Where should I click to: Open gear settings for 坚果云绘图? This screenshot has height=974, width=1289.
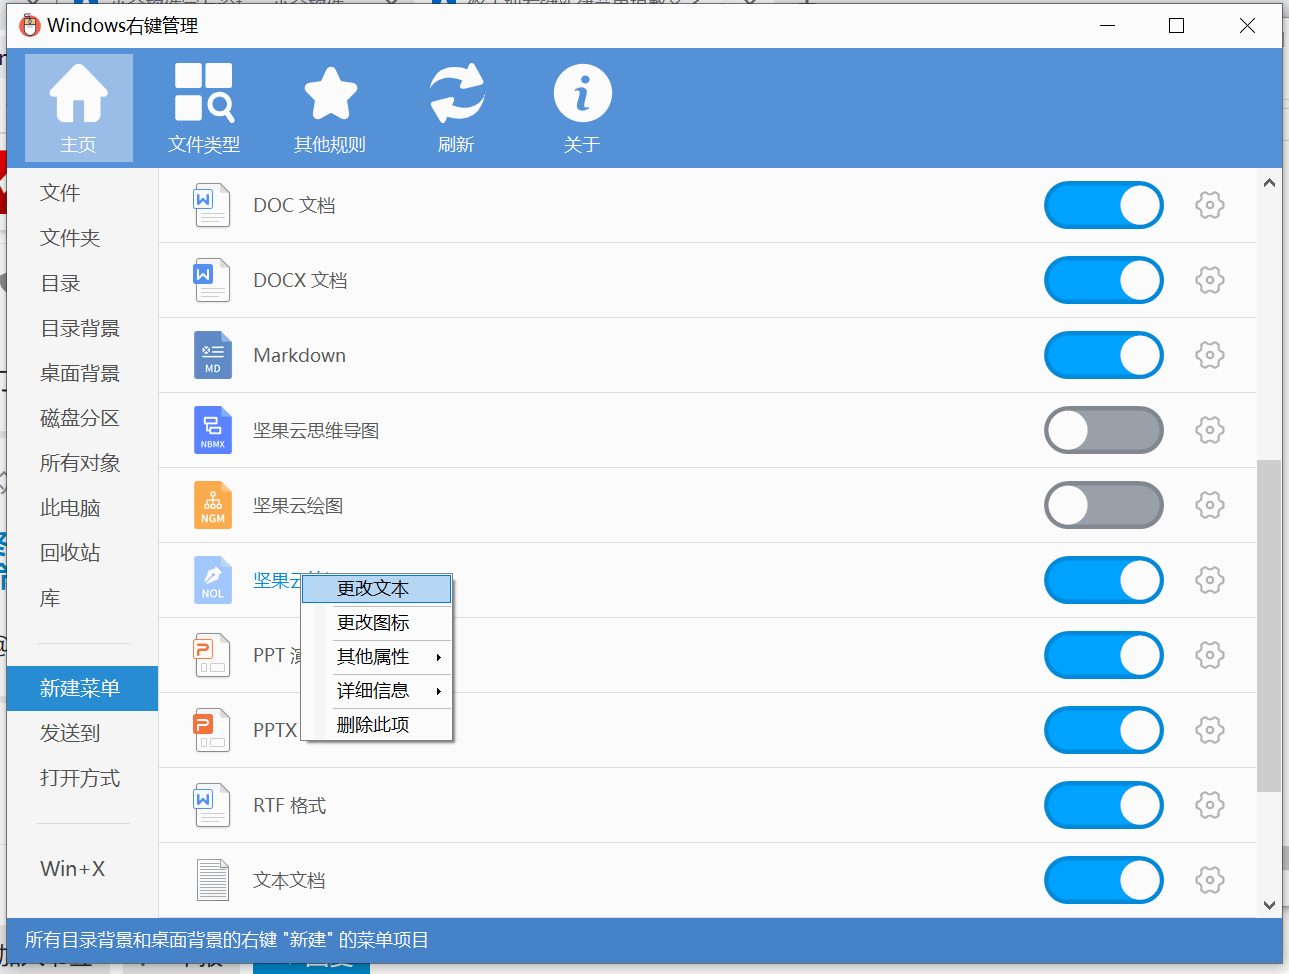click(x=1209, y=505)
